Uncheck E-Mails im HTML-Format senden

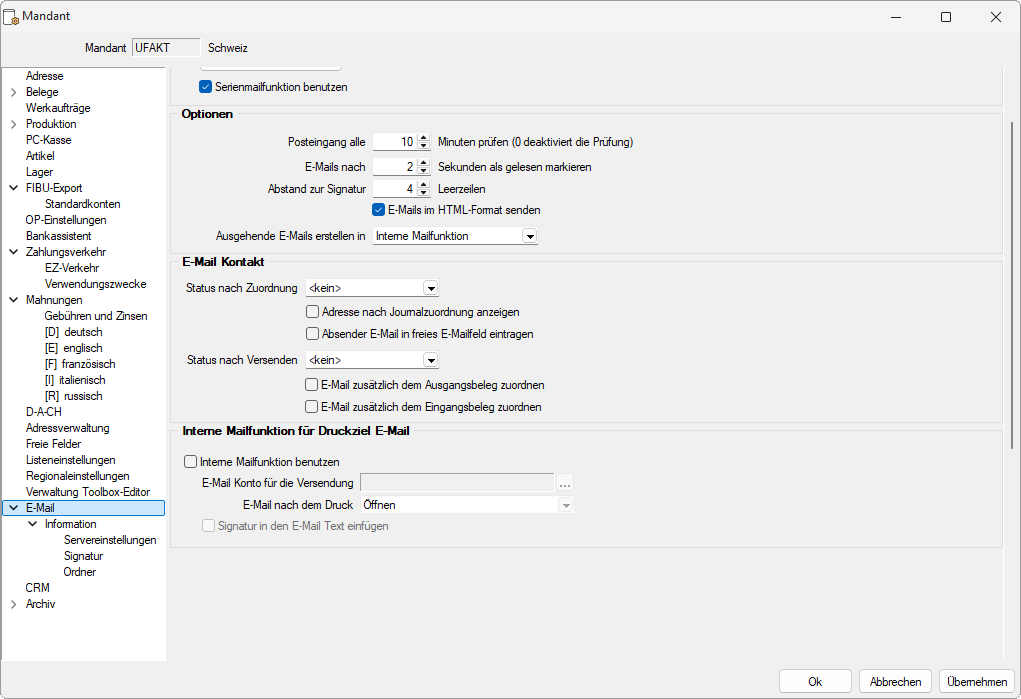[x=379, y=210]
